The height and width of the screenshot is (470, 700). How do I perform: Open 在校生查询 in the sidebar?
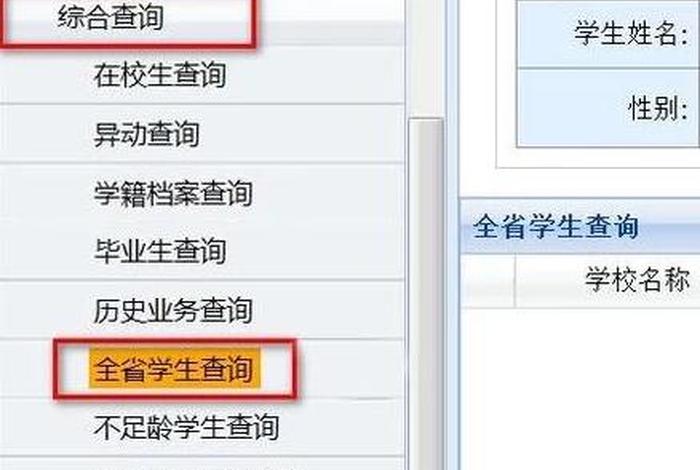(160, 75)
